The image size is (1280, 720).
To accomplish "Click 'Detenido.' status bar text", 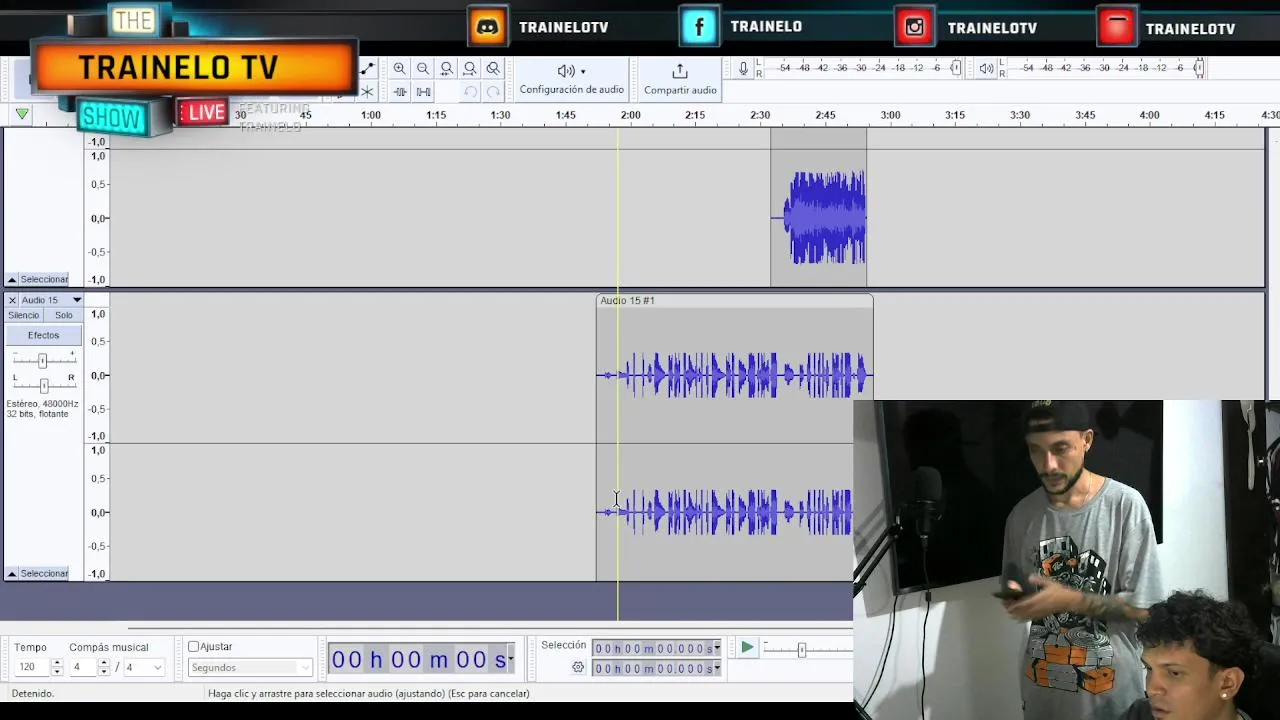I will 33,693.
